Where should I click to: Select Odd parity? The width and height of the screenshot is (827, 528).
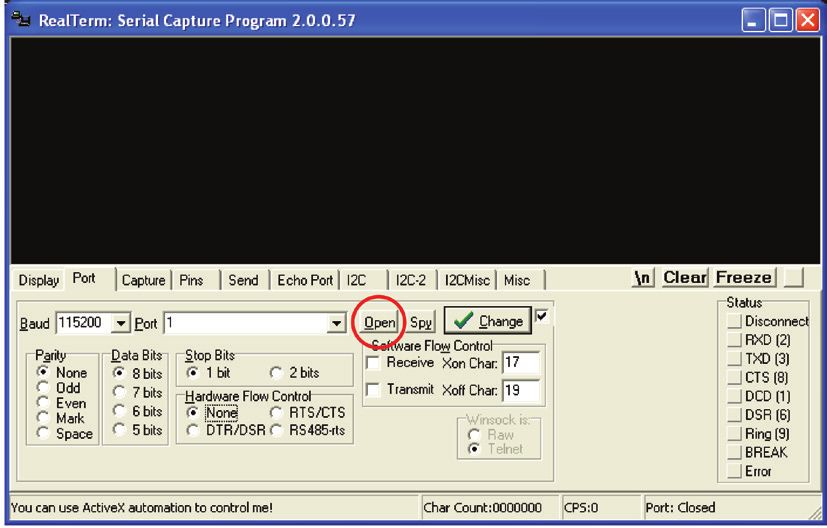pos(59,388)
